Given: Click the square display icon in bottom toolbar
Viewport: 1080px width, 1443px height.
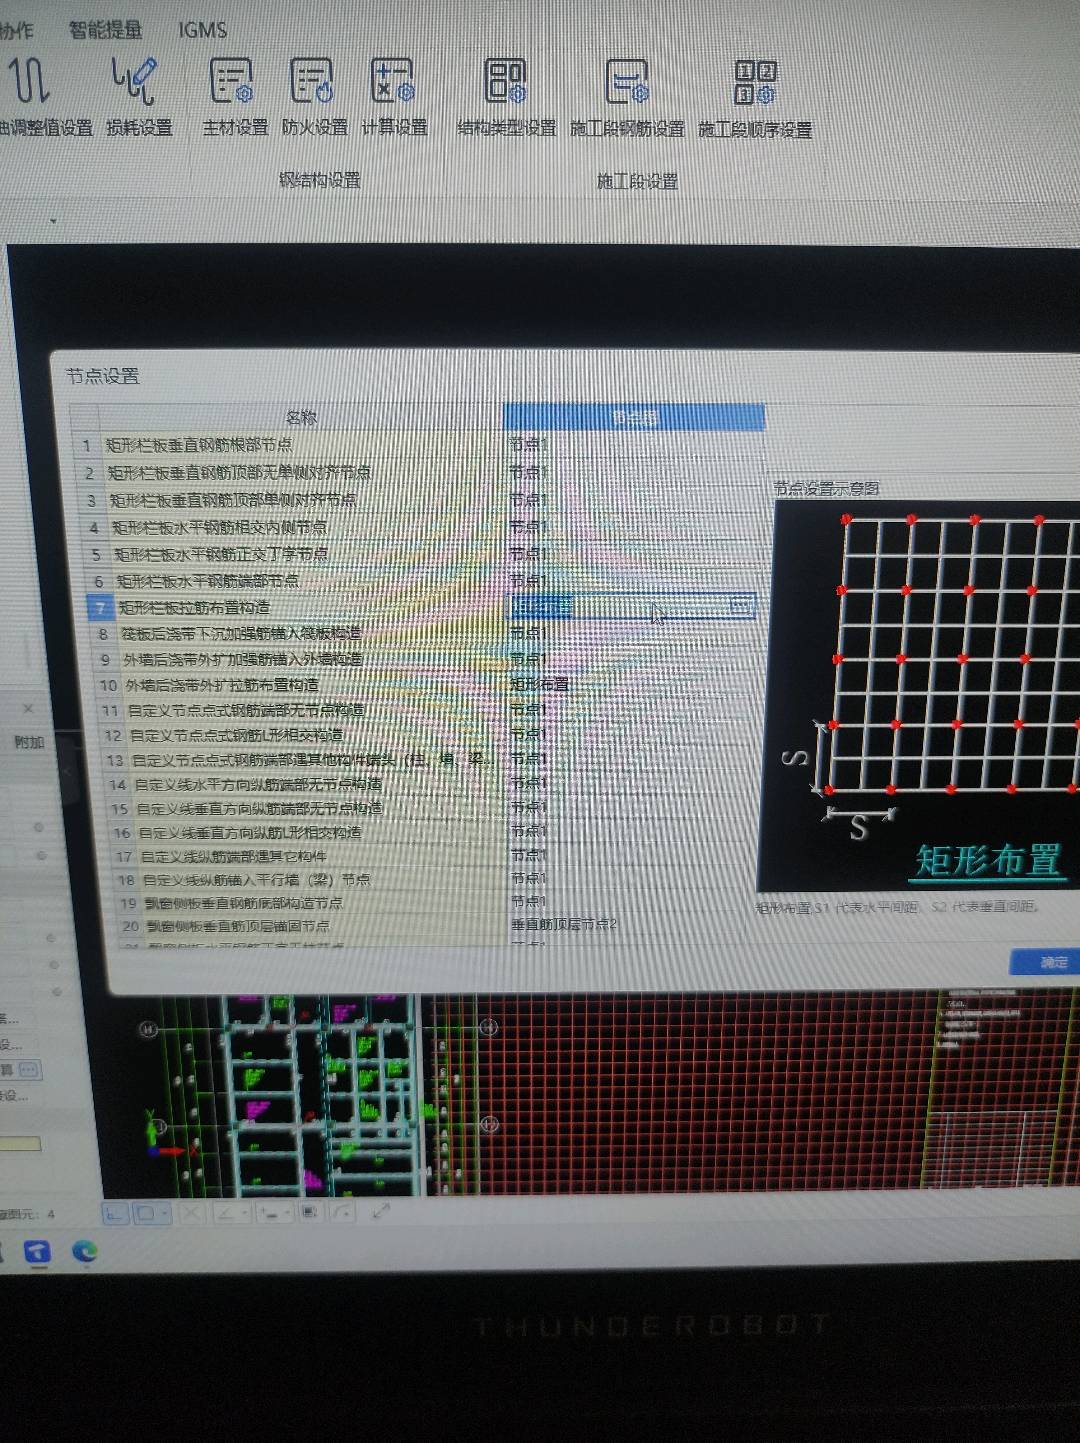Looking at the screenshot, I should [309, 1212].
